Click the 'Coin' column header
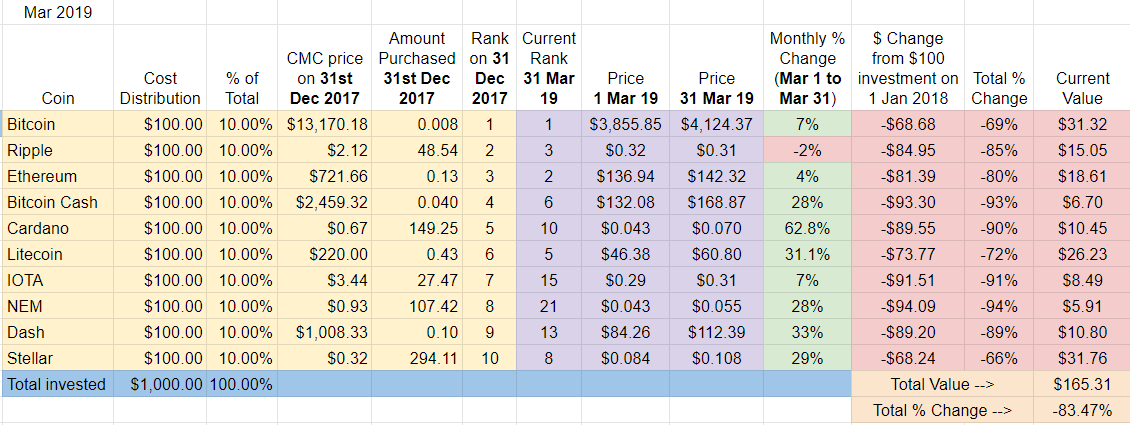 pos(57,68)
